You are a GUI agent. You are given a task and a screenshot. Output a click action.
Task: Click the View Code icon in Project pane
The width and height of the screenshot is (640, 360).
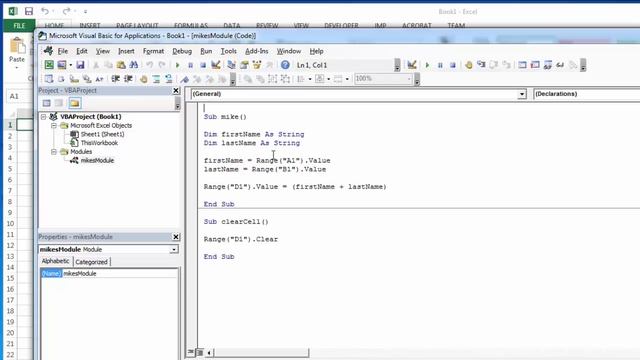point(47,103)
